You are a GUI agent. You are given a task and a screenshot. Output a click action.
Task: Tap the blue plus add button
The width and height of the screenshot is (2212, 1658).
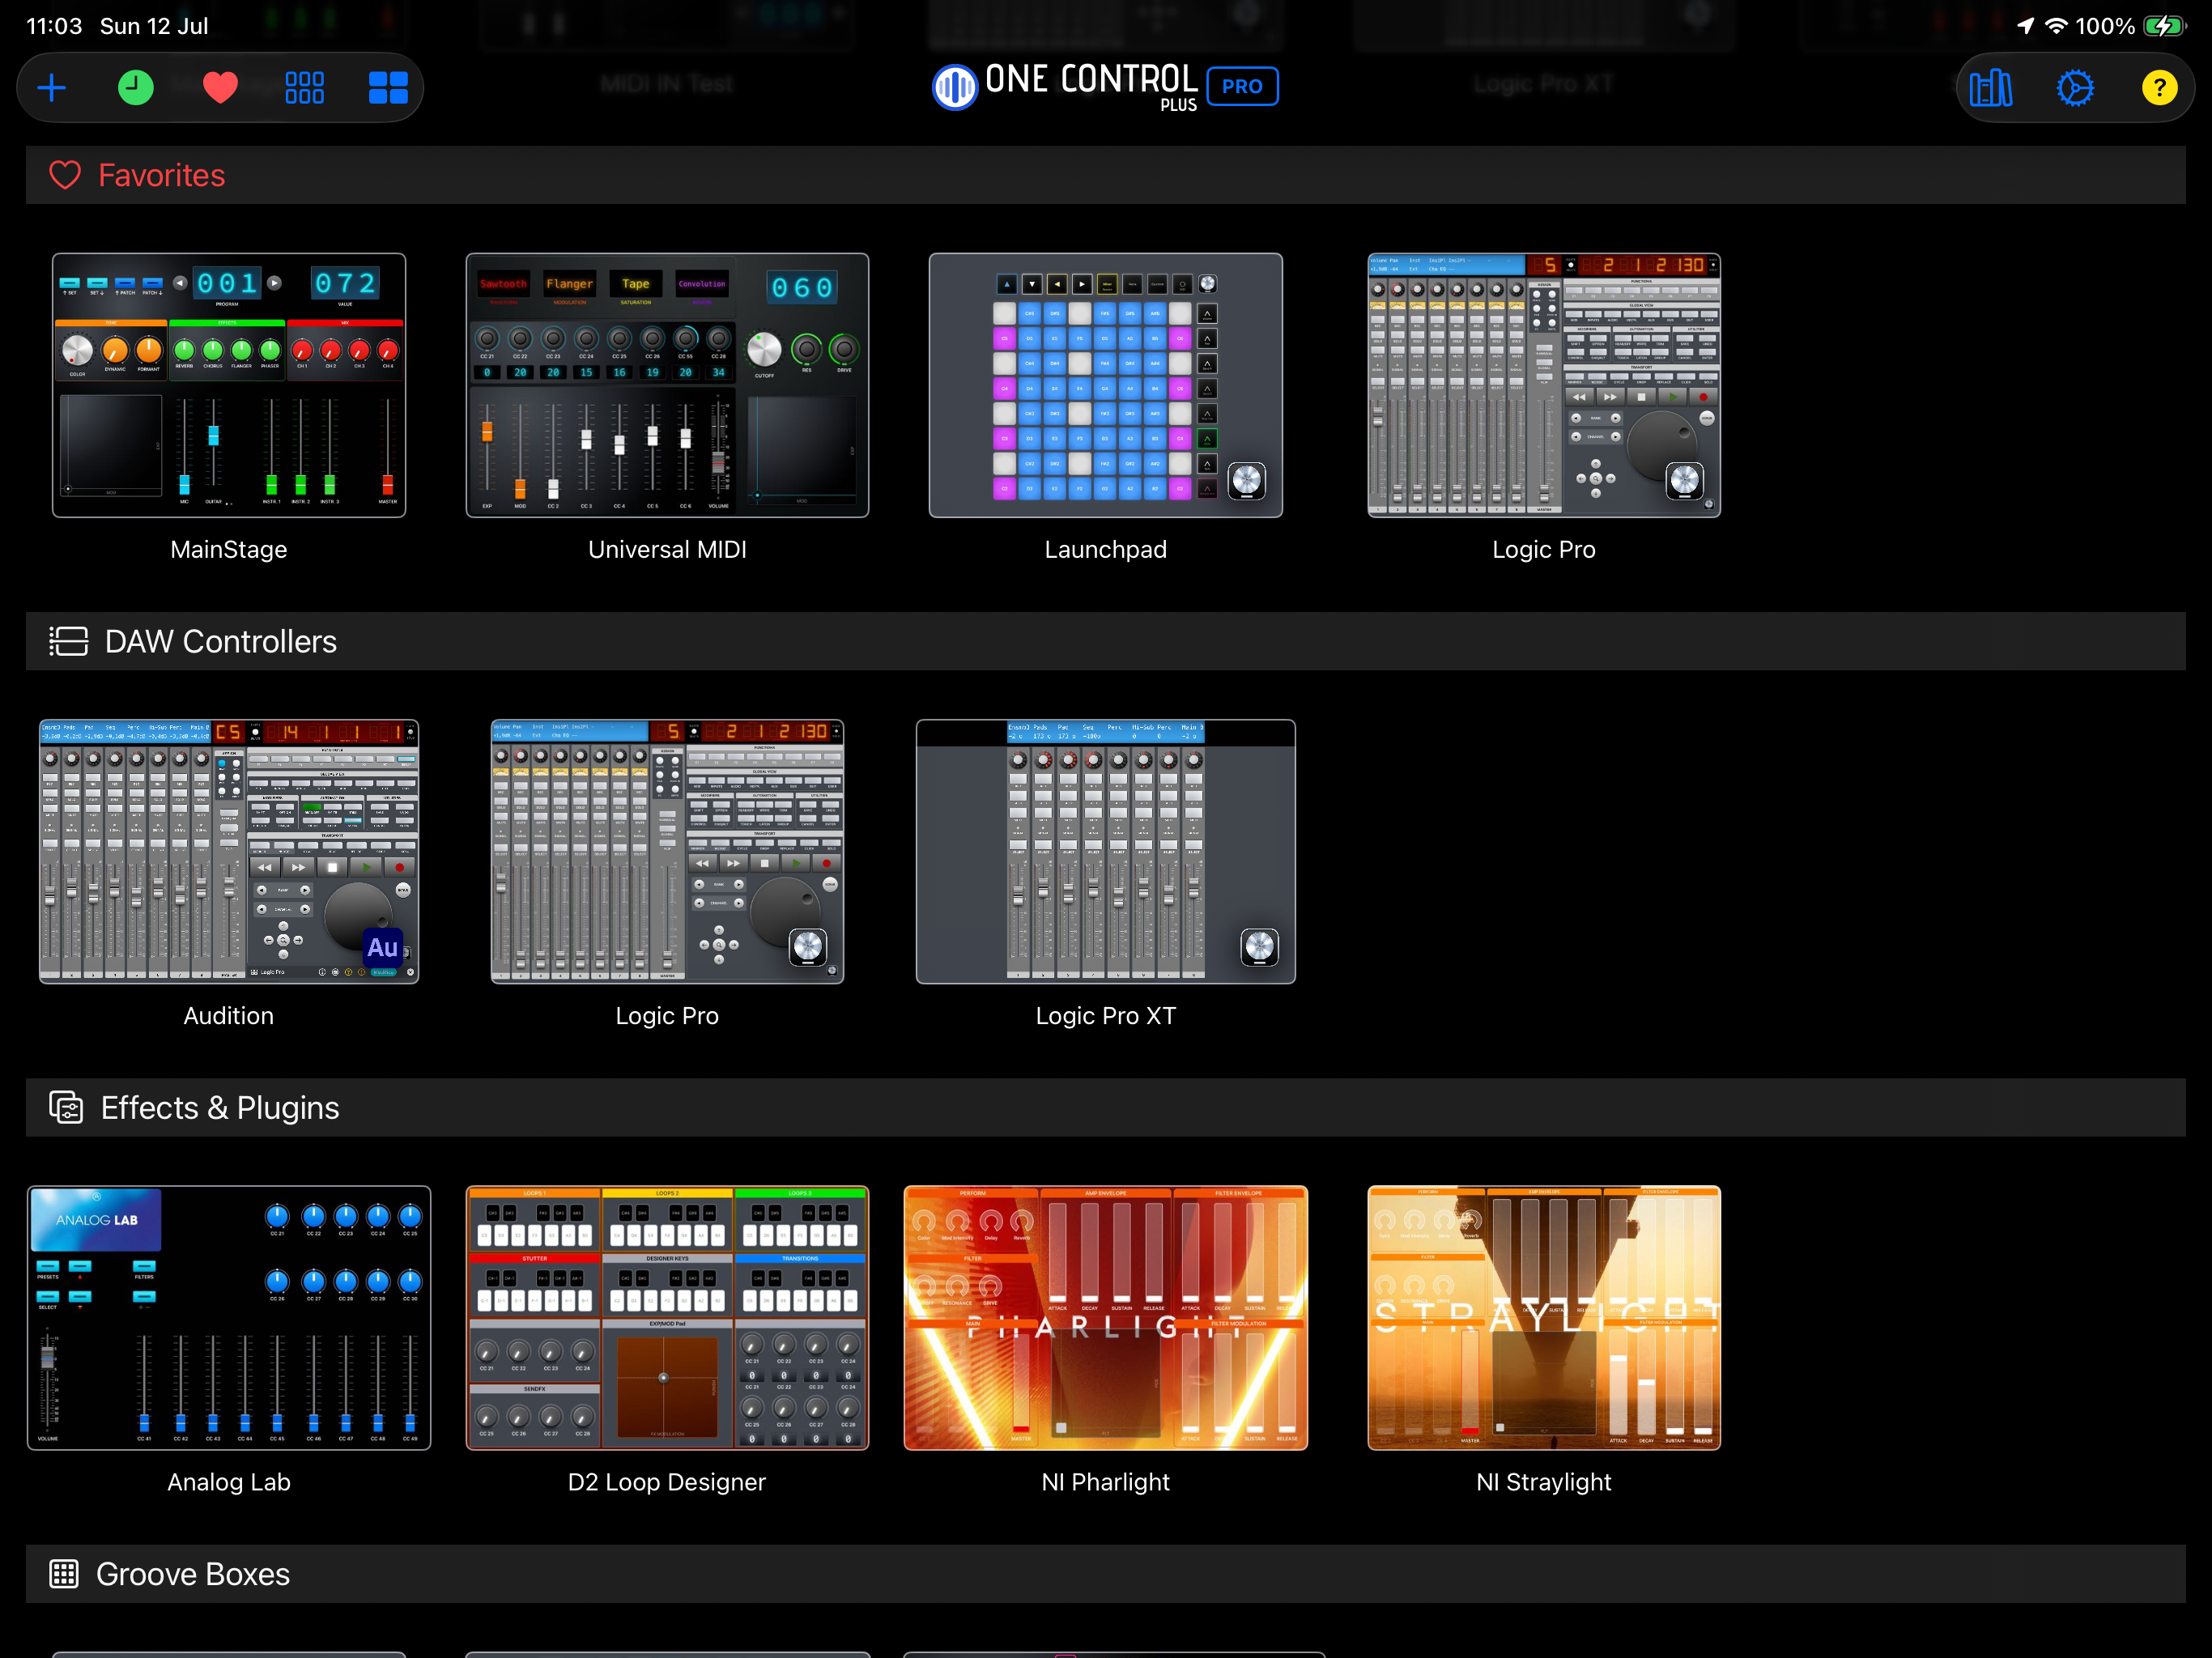[52, 88]
